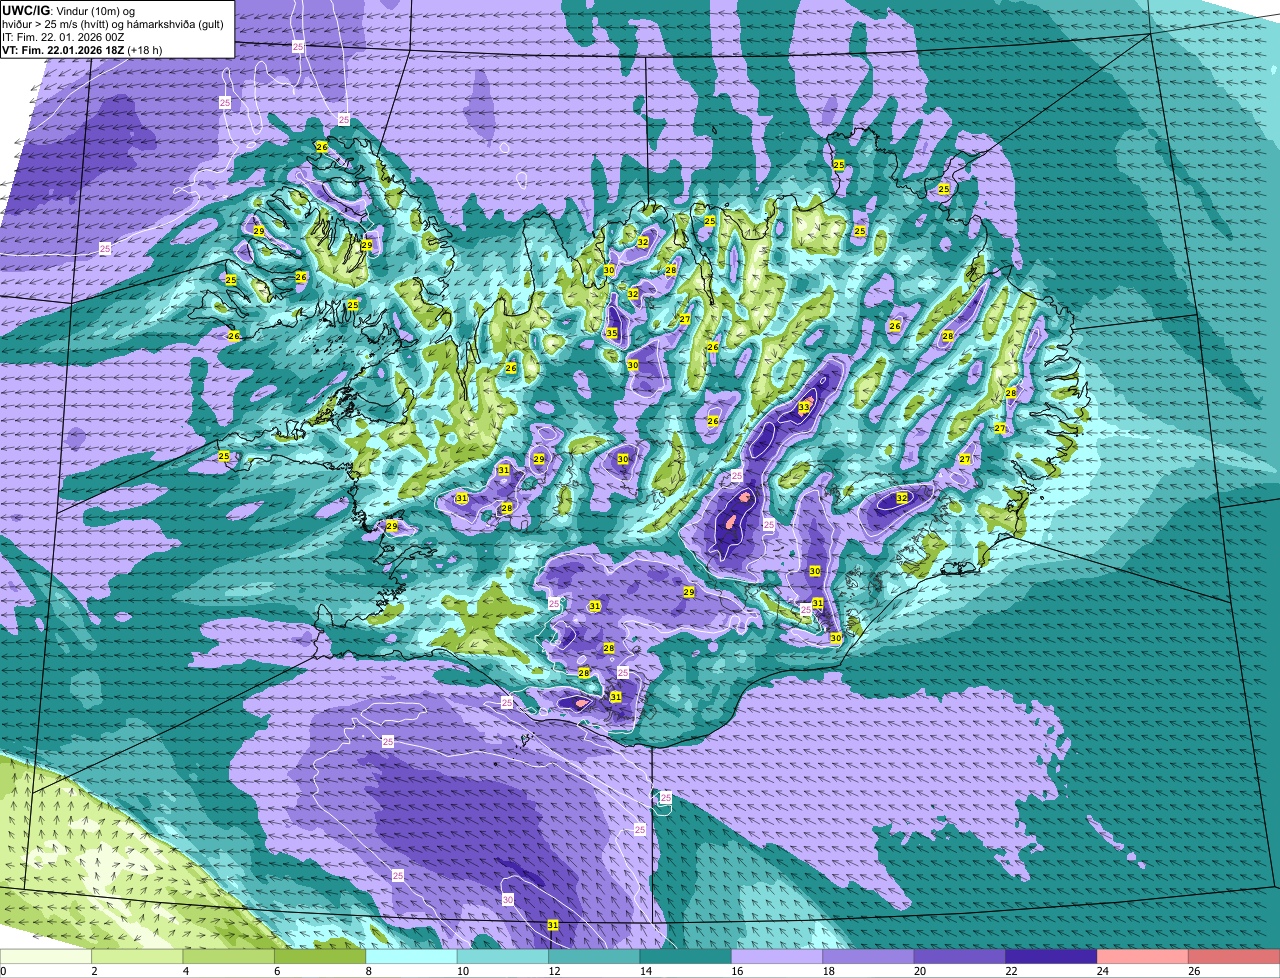Click the 24–26 m/s pink legend swatch
The image size is (1280, 978).
click(1143, 956)
